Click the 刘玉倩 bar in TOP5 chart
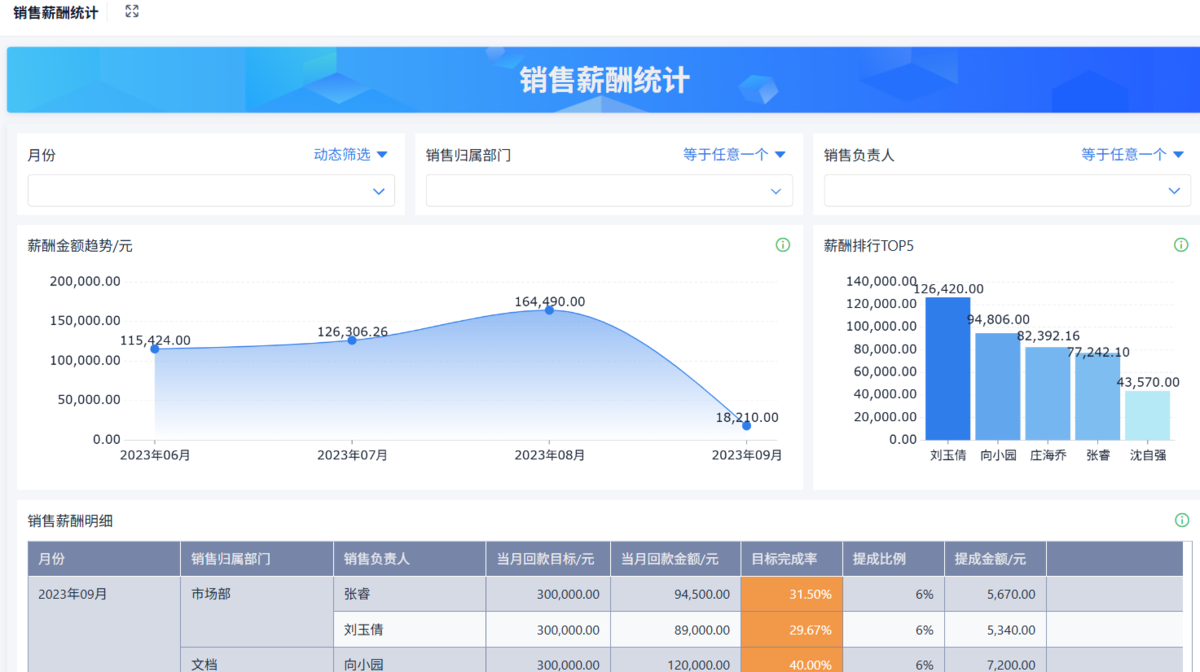Viewport: 1200px width, 672px height. tap(947, 370)
